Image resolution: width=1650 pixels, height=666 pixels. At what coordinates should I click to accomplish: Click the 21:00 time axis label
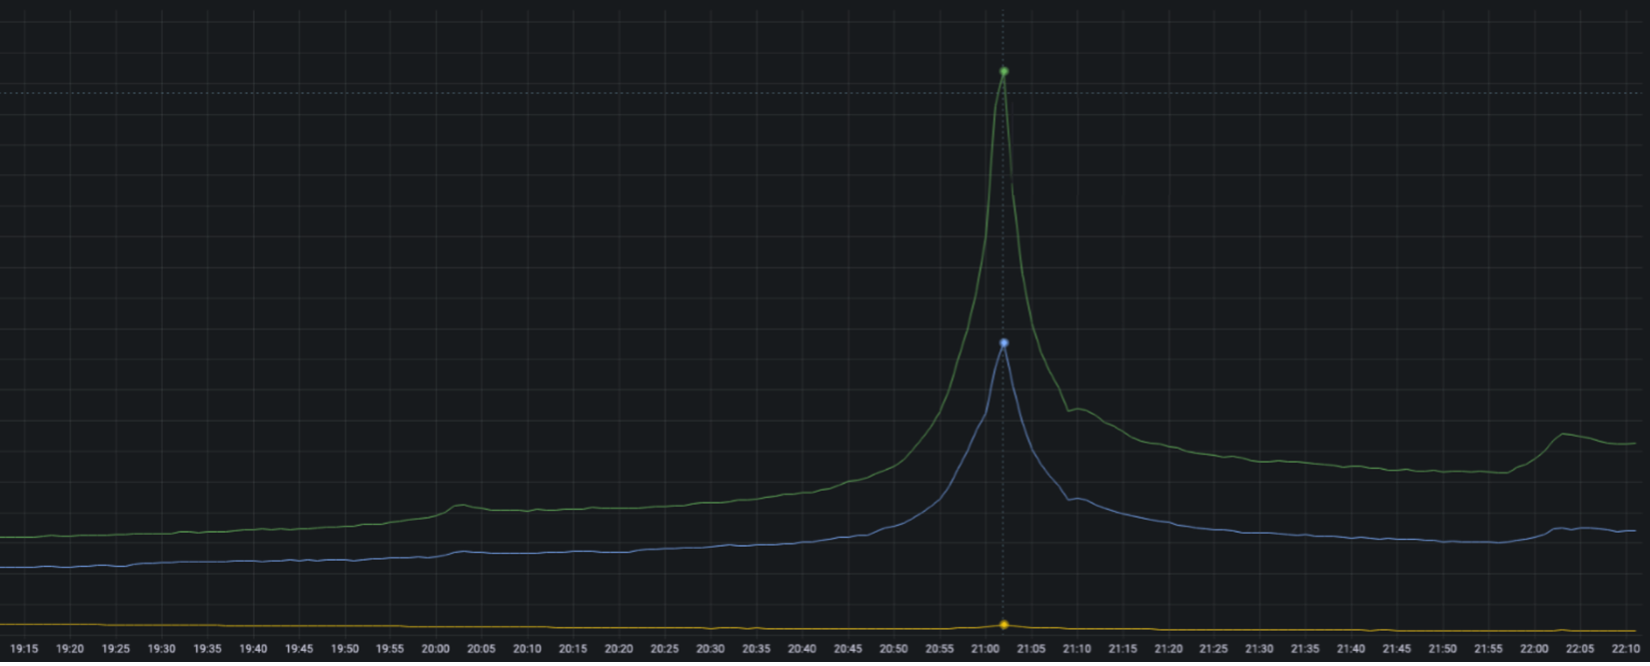tap(985, 649)
